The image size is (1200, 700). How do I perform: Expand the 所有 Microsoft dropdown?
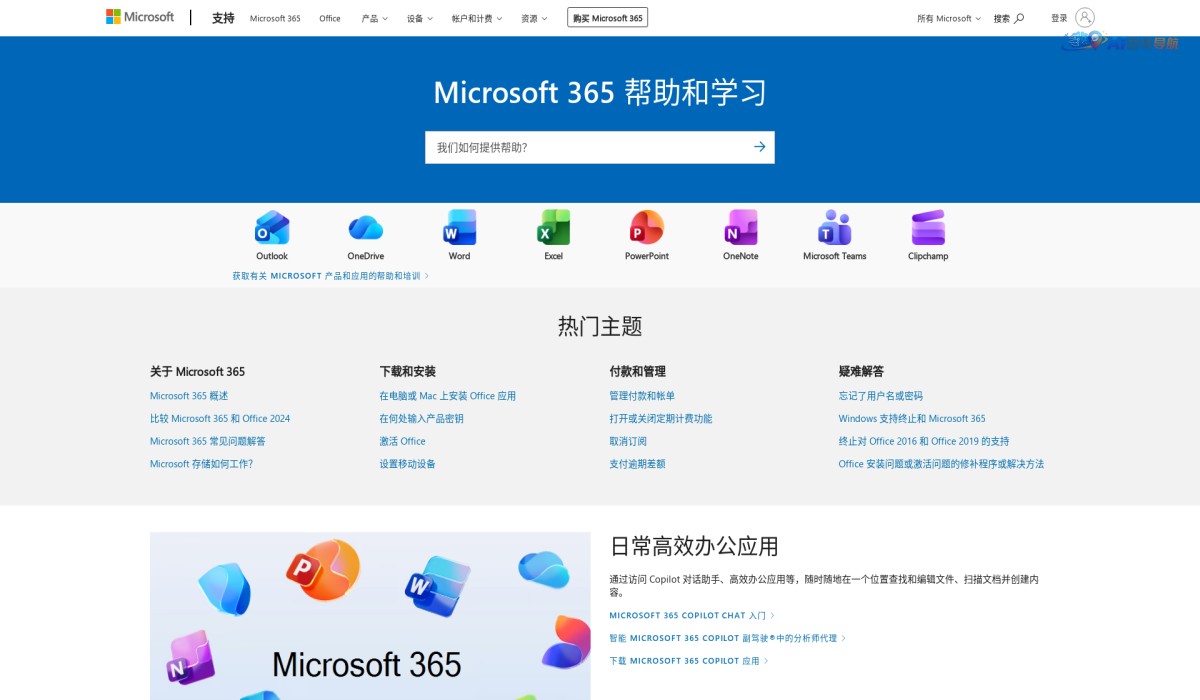(x=944, y=17)
